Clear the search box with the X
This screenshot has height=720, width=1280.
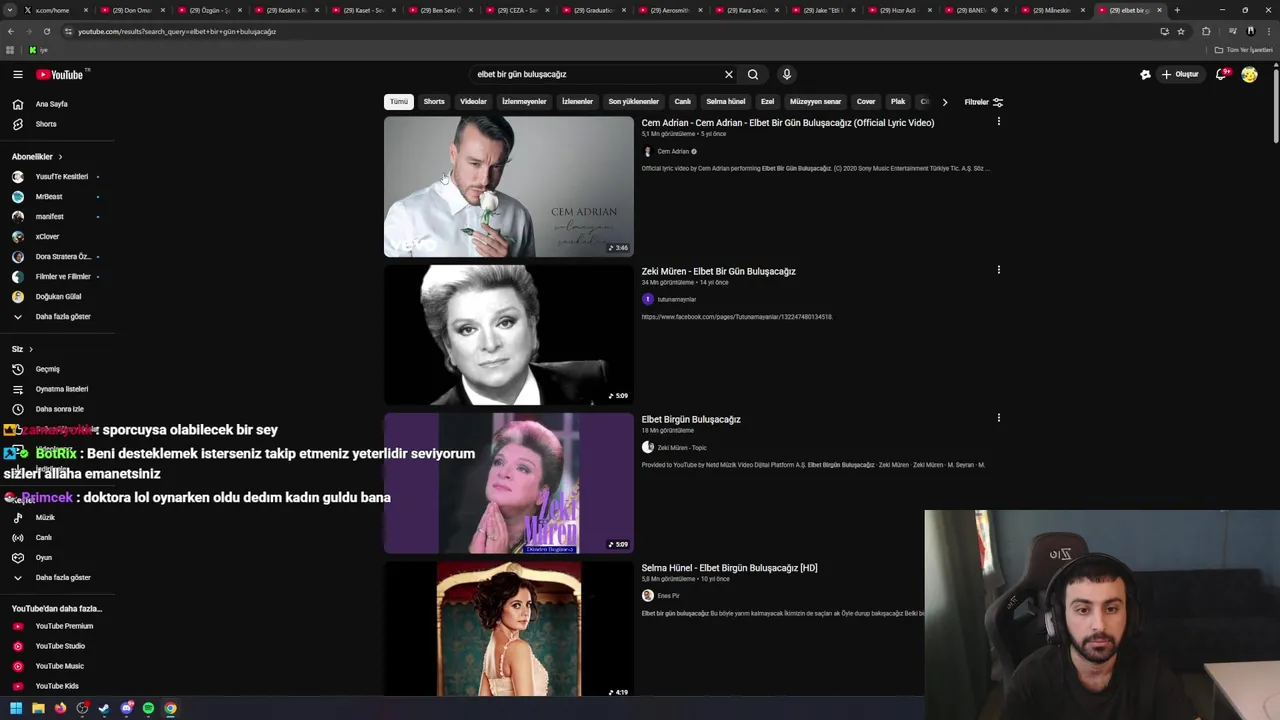tap(729, 74)
